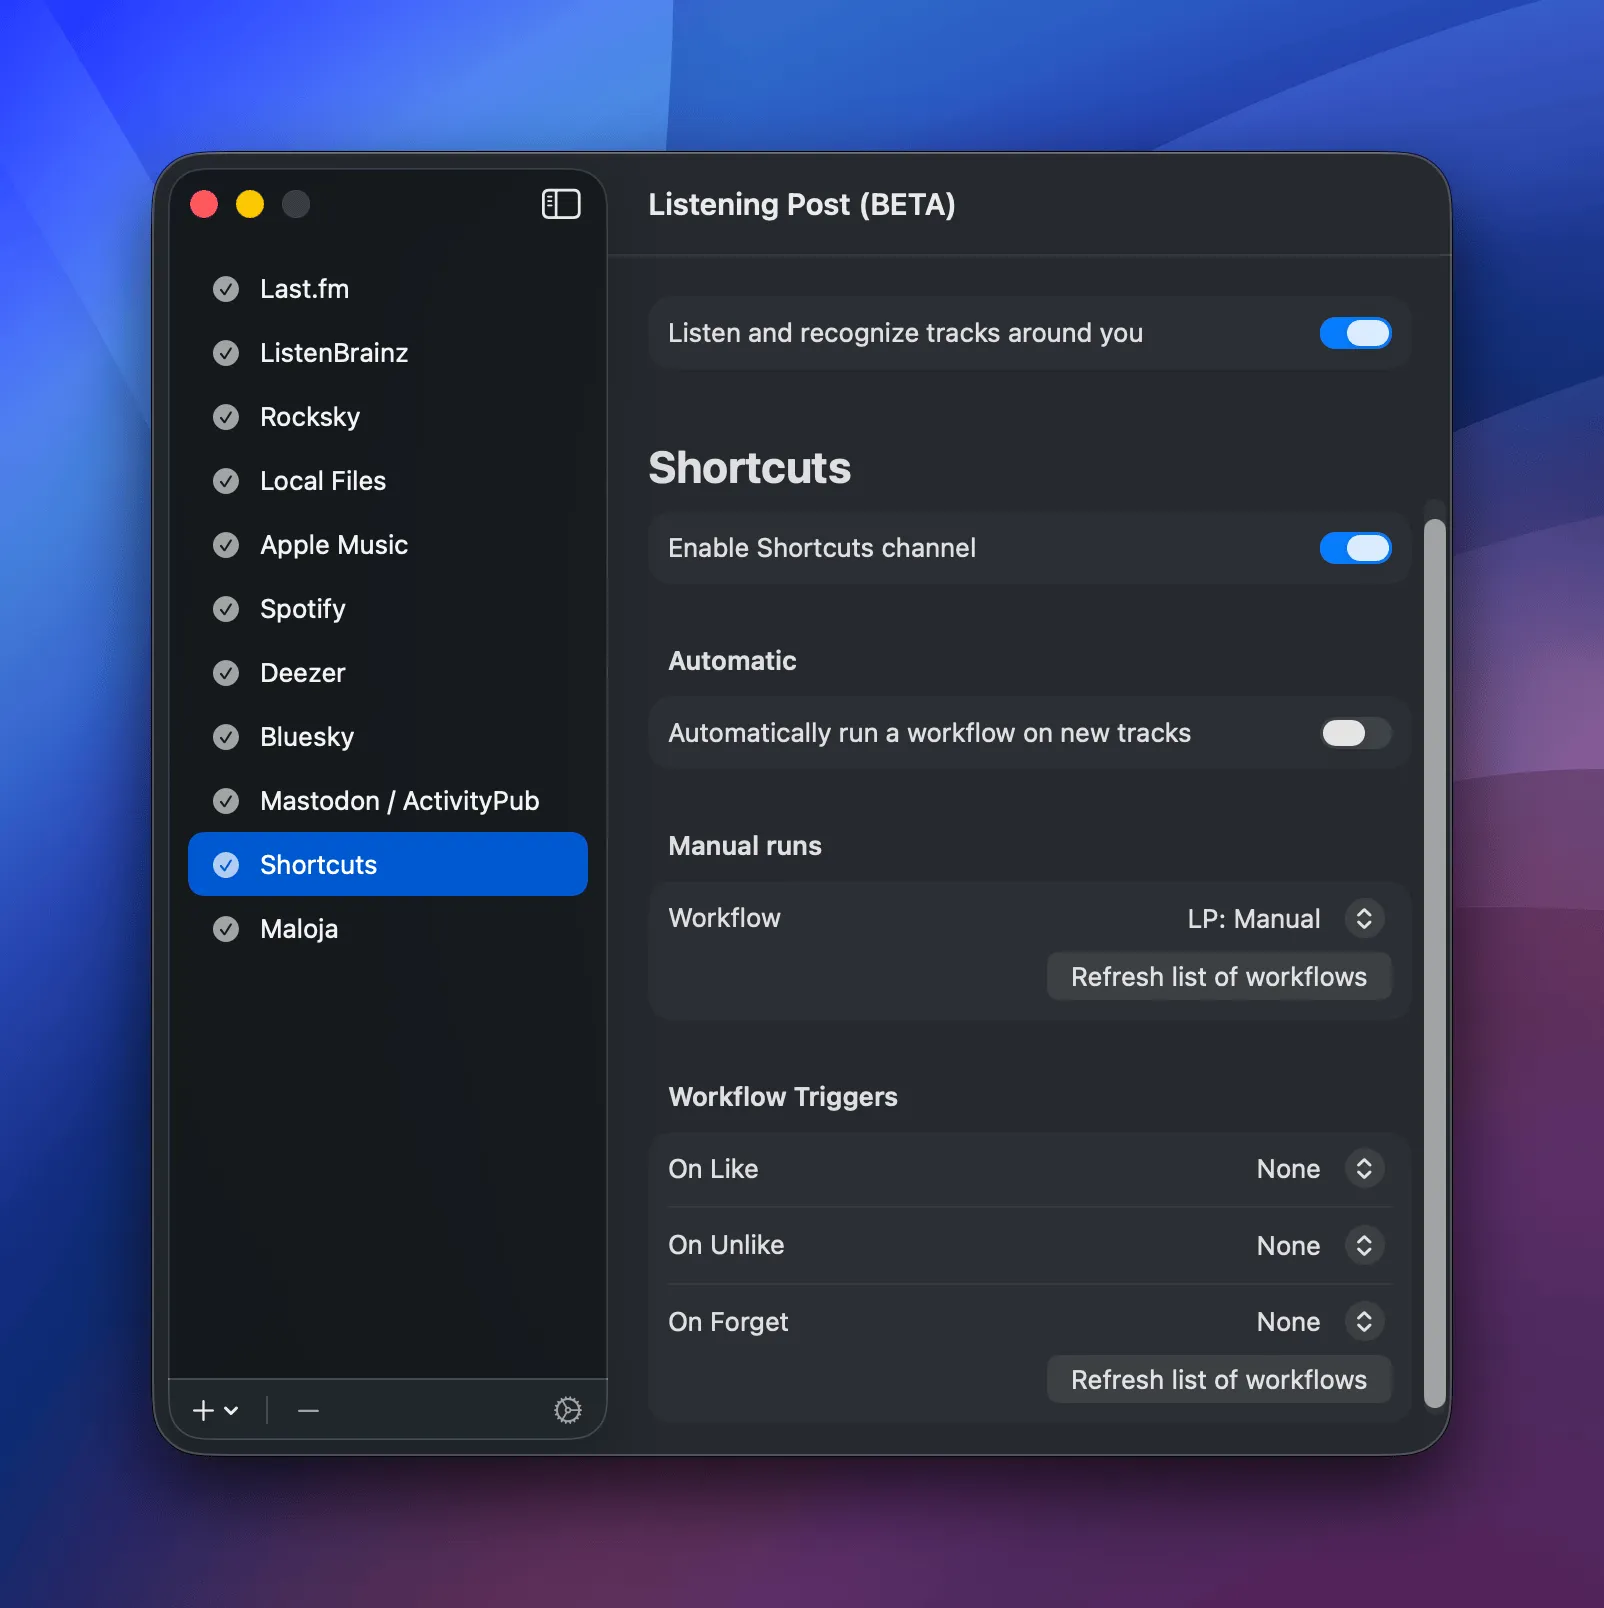This screenshot has width=1604, height=1608.
Task: Refresh list of workflows under Manual runs
Action: [1218, 976]
